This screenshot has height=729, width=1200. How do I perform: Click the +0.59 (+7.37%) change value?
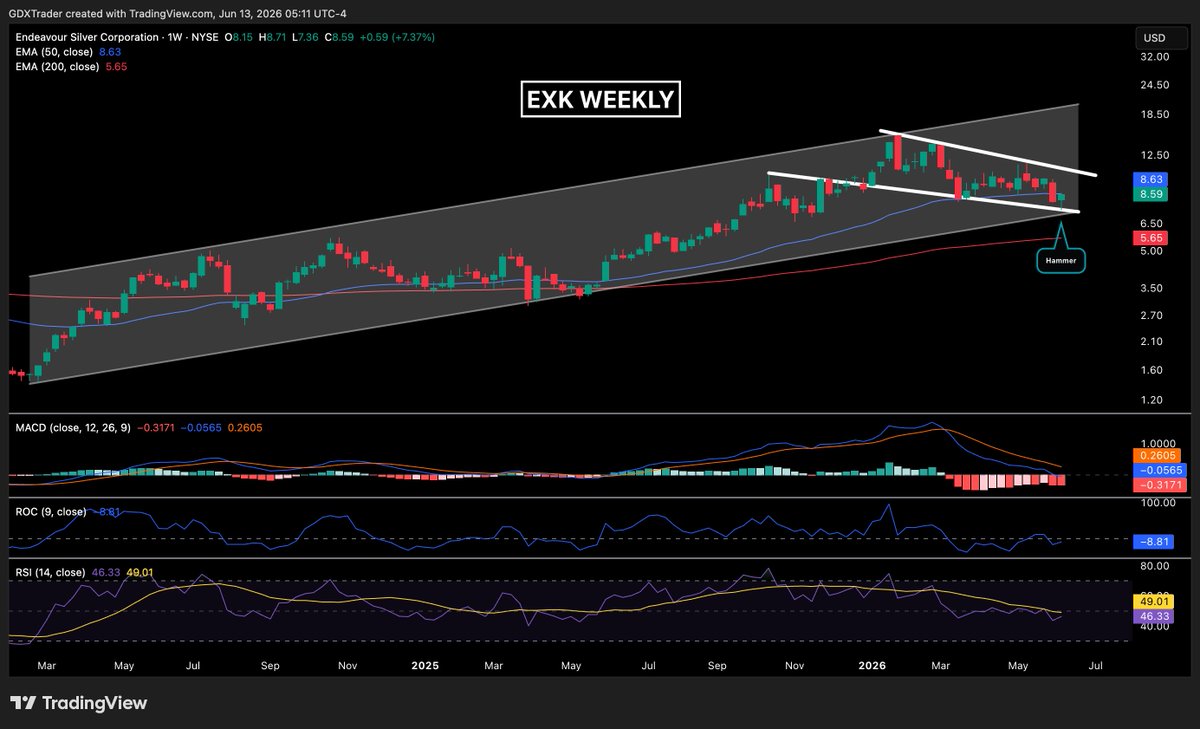[x=399, y=37]
